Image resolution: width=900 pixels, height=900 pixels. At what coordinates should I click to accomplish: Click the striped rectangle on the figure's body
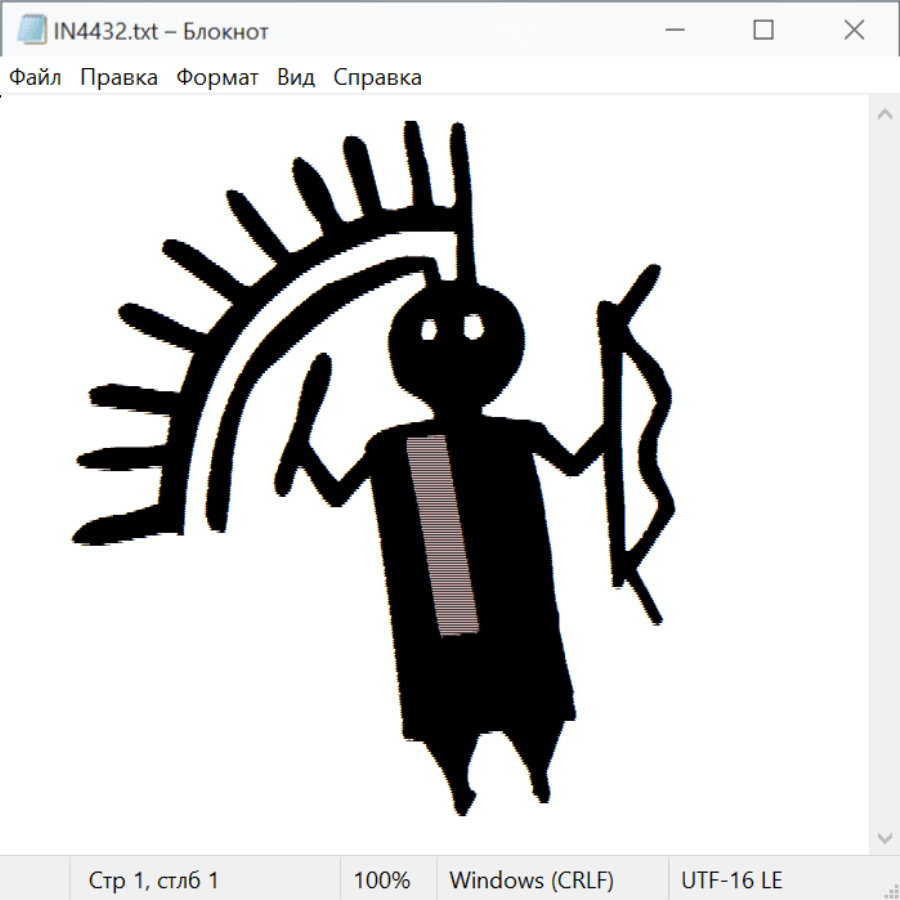click(x=442, y=535)
